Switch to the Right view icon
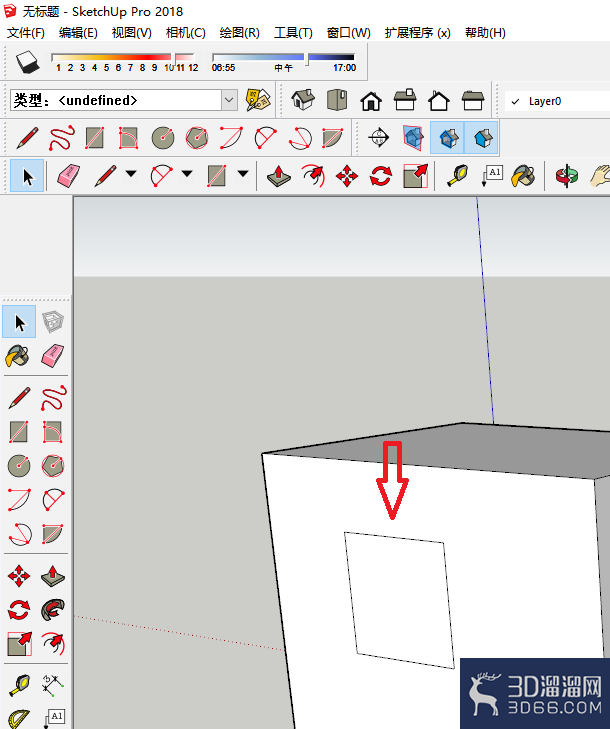This screenshot has height=729, width=610. coord(405,100)
